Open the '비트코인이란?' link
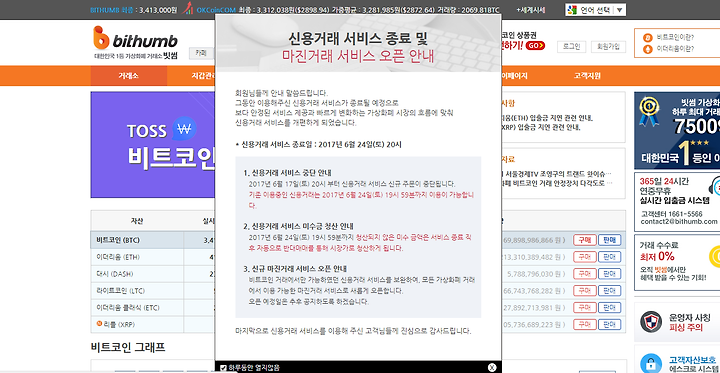The image size is (720, 373). 675,37
